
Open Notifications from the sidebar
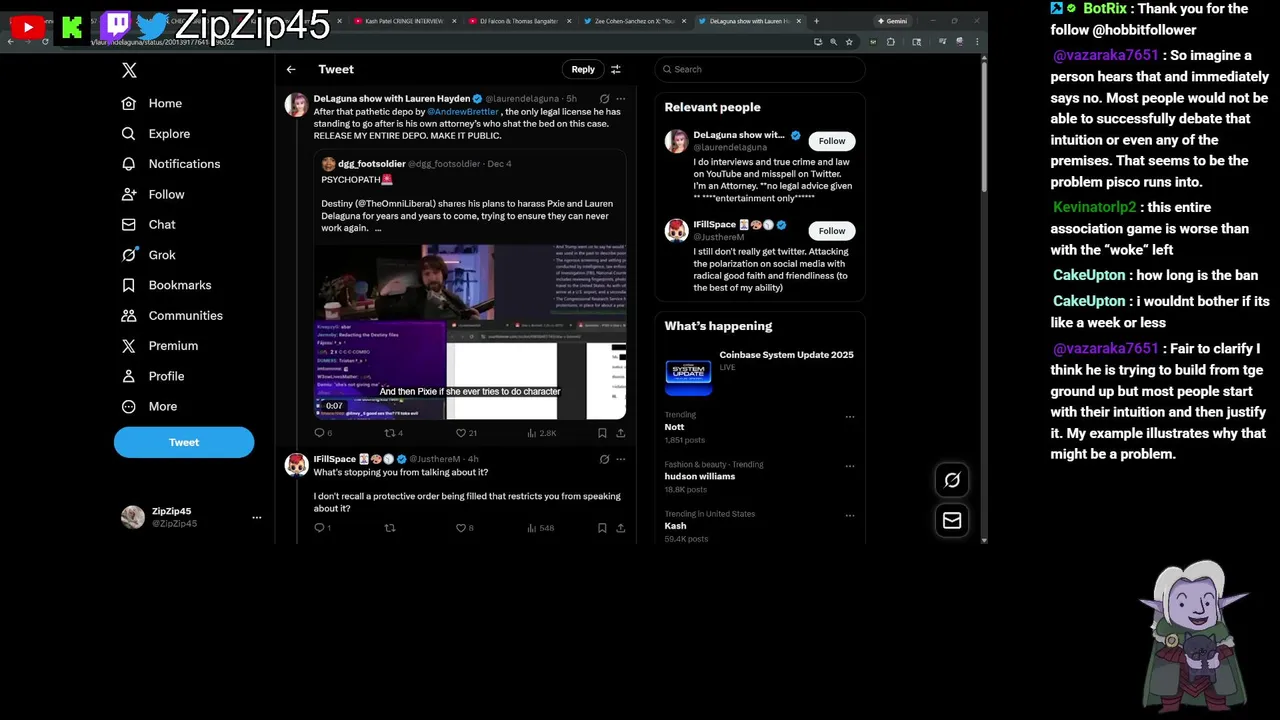pos(170,164)
